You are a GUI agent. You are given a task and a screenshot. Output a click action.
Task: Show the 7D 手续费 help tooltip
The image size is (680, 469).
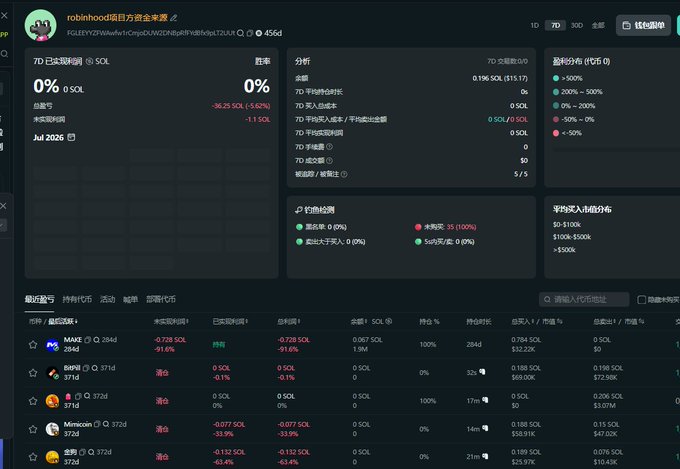(x=330, y=147)
